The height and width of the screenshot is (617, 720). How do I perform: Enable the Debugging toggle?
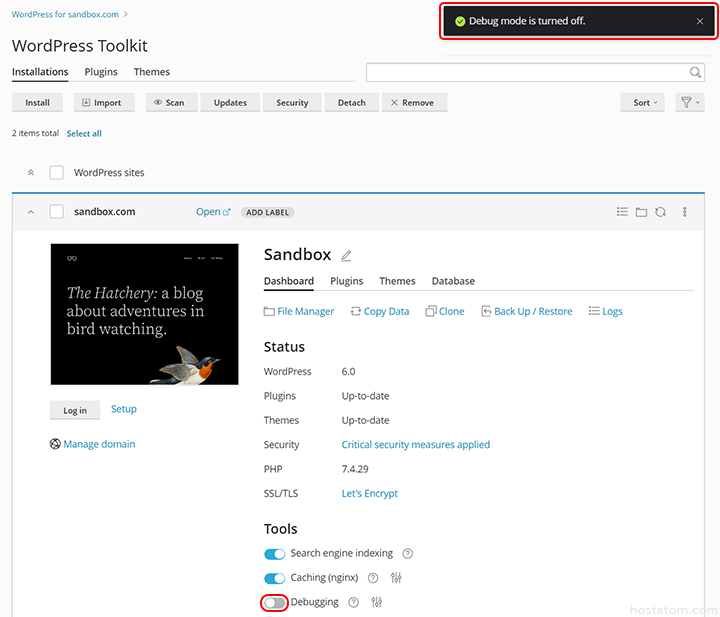click(274, 602)
